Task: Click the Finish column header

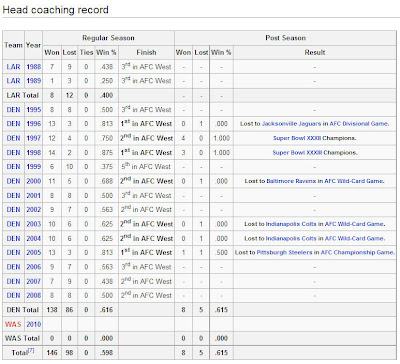Action: (x=146, y=52)
